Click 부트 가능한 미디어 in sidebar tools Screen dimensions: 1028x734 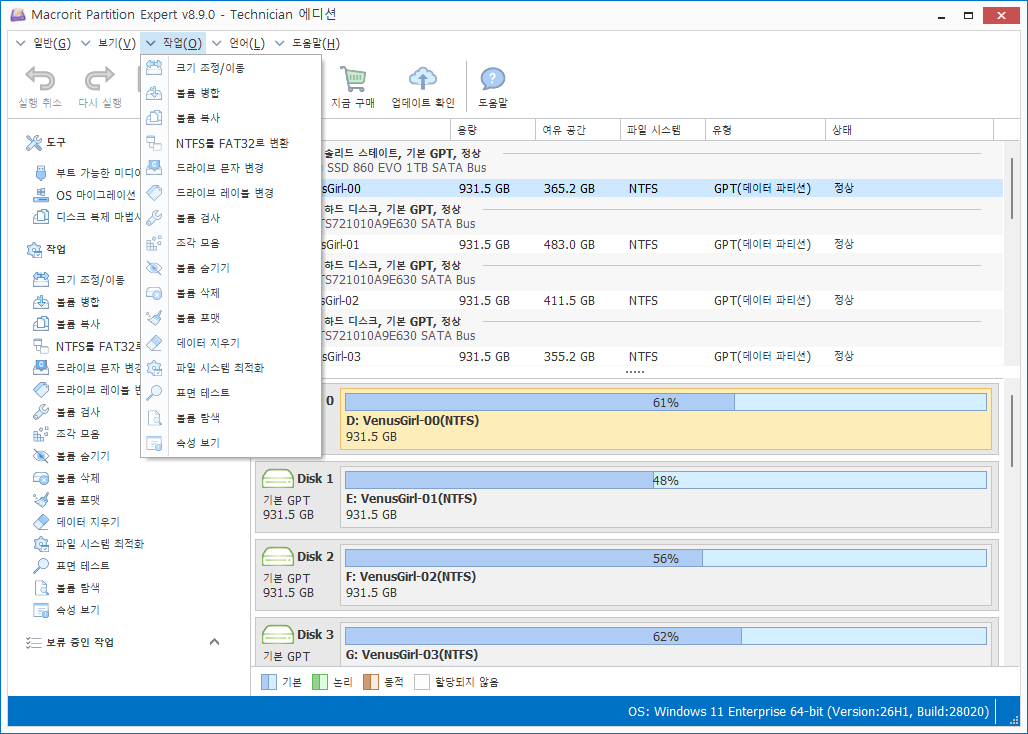click(88, 173)
